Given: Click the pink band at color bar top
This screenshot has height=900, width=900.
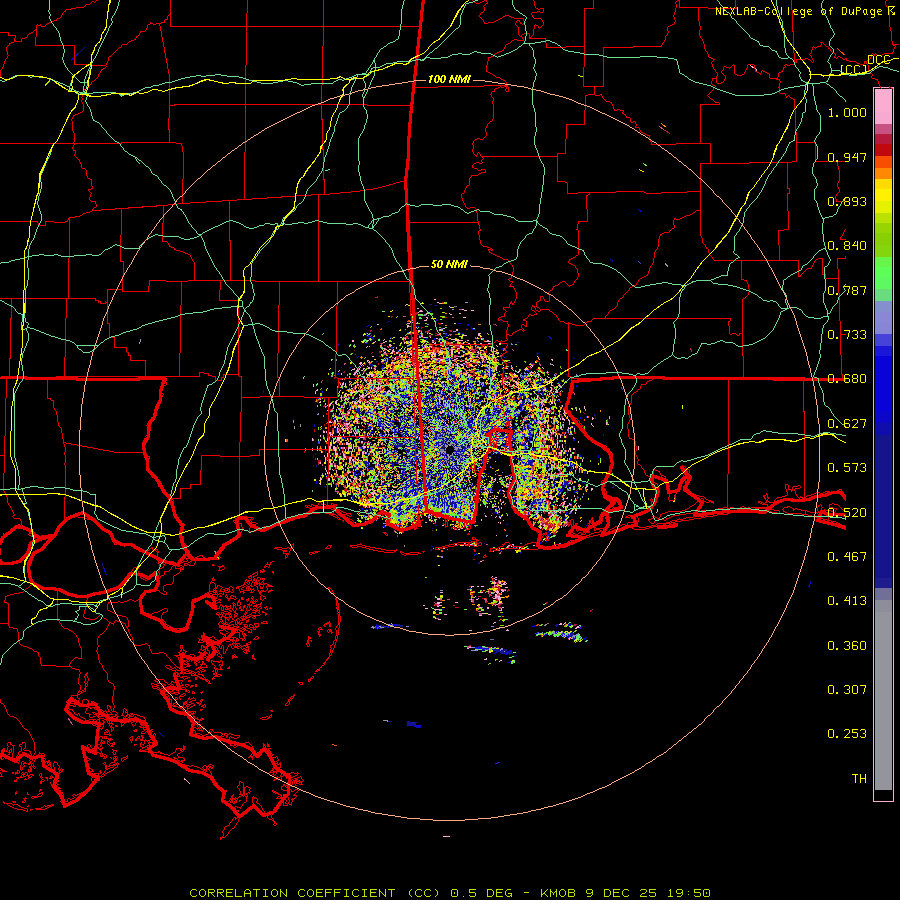Looking at the screenshot, I should (883, 107).
